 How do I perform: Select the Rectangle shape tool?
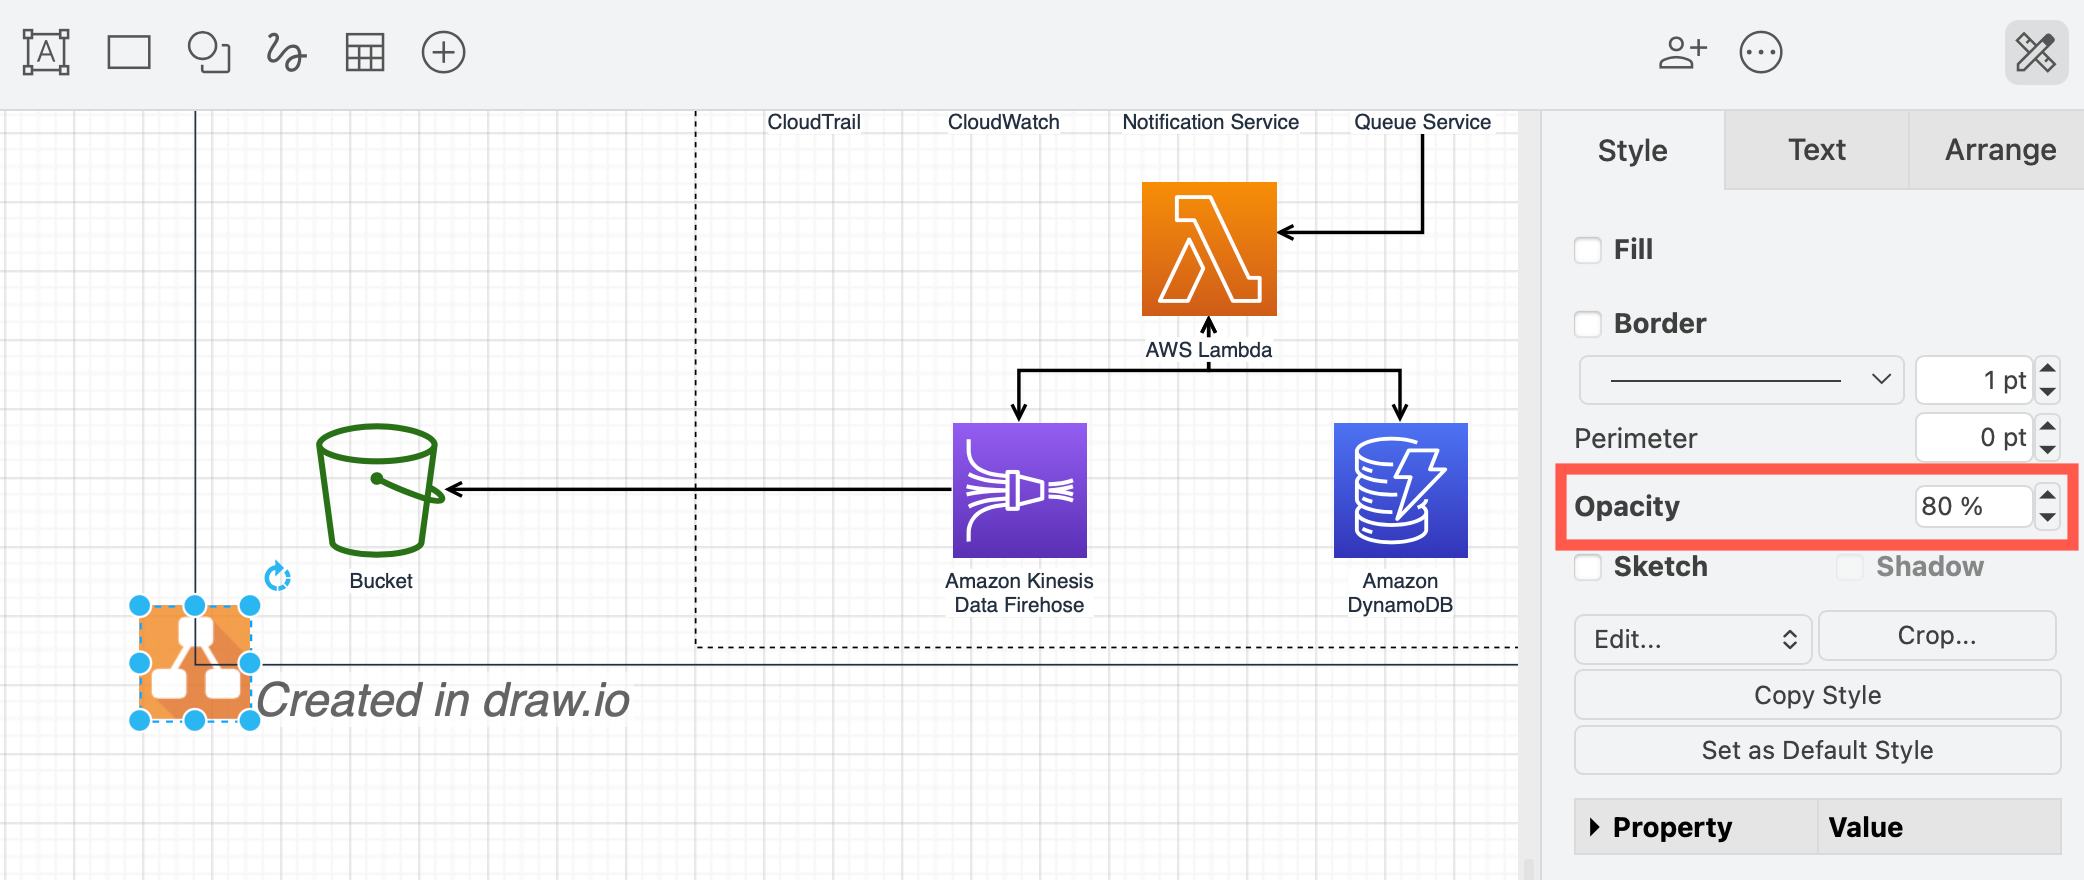(128, 52)
